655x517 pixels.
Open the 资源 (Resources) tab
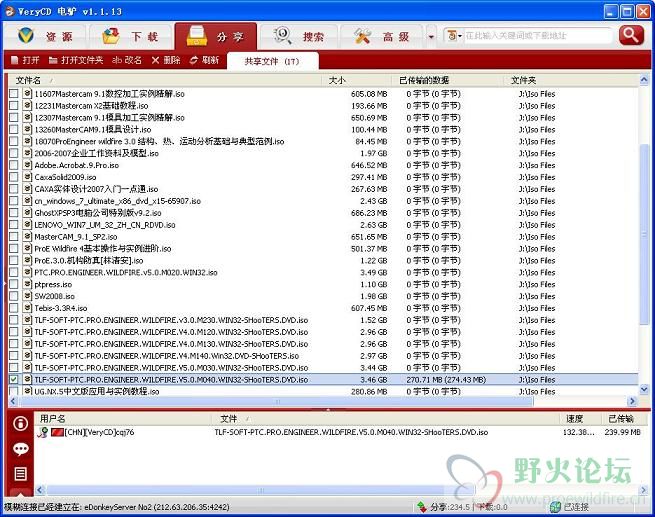(x=45, y=36)
